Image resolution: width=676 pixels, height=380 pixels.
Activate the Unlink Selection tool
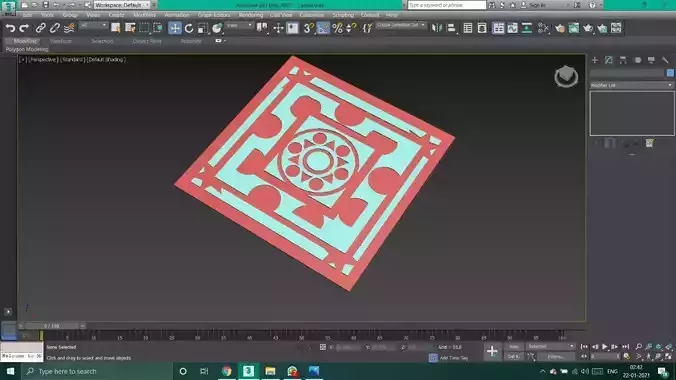coord(54,28)
